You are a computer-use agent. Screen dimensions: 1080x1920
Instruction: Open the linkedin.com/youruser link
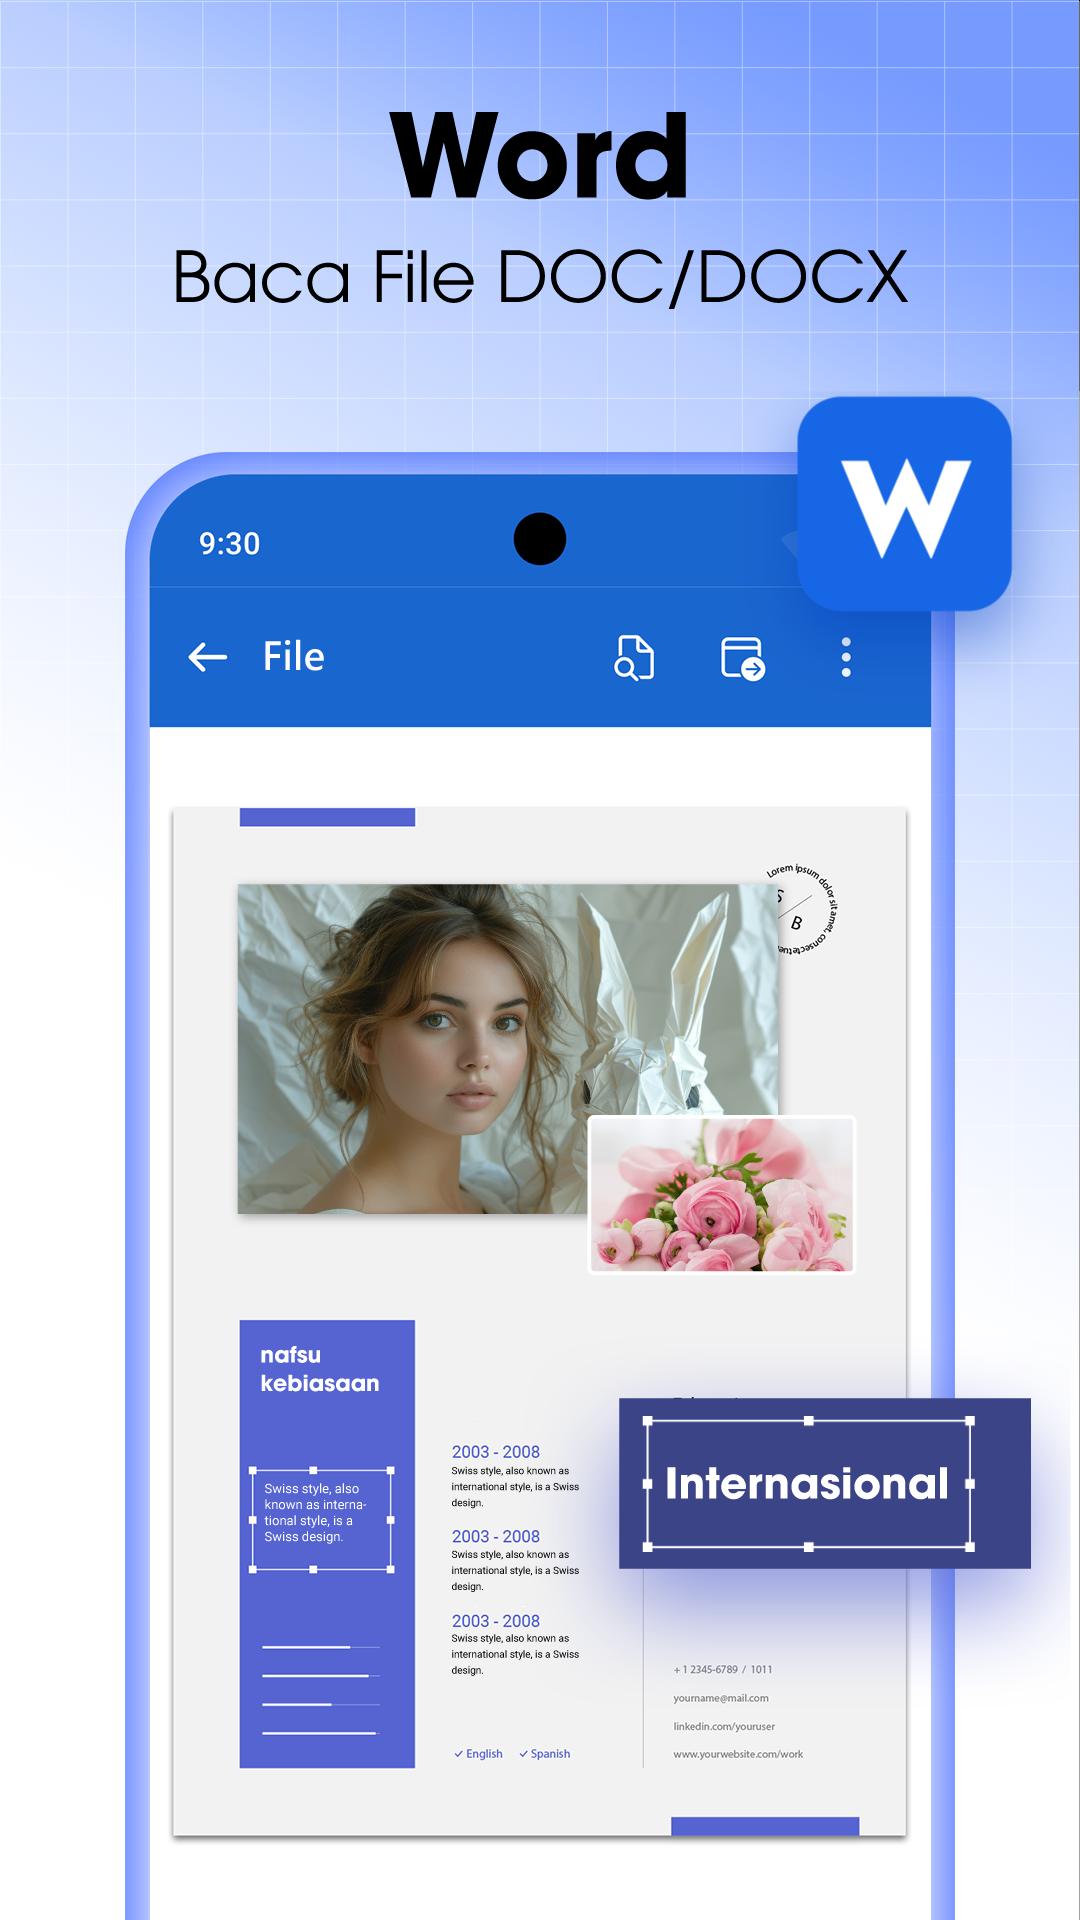[x=724, y=1726]
